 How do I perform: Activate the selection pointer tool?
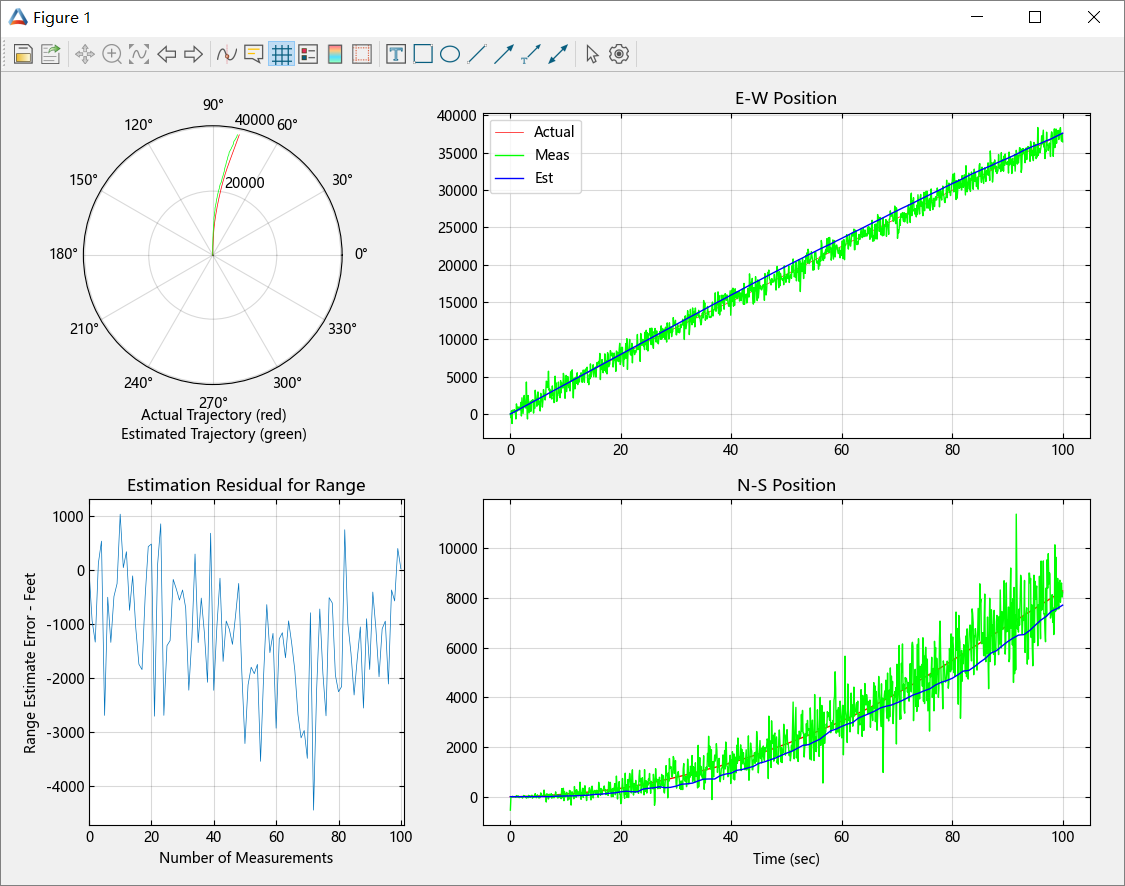pyautogui.click(x=592, y=55)
